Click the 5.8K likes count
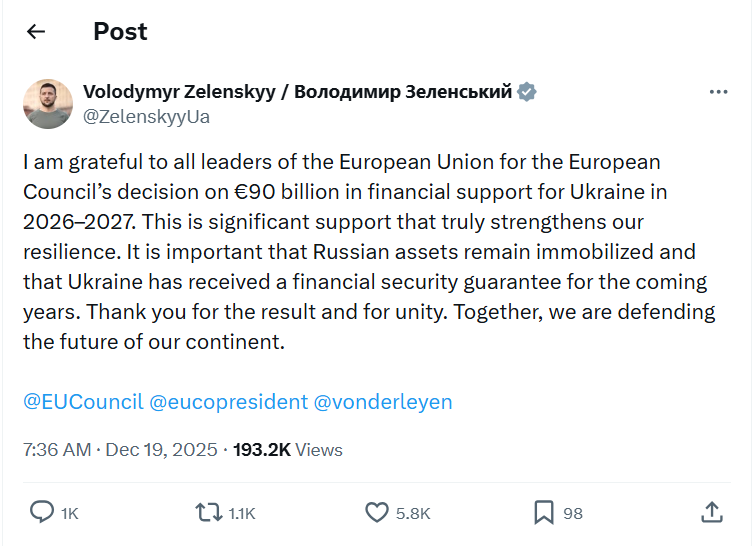The image size is (752, 546). pyautogui.click(x=413, y=513)
